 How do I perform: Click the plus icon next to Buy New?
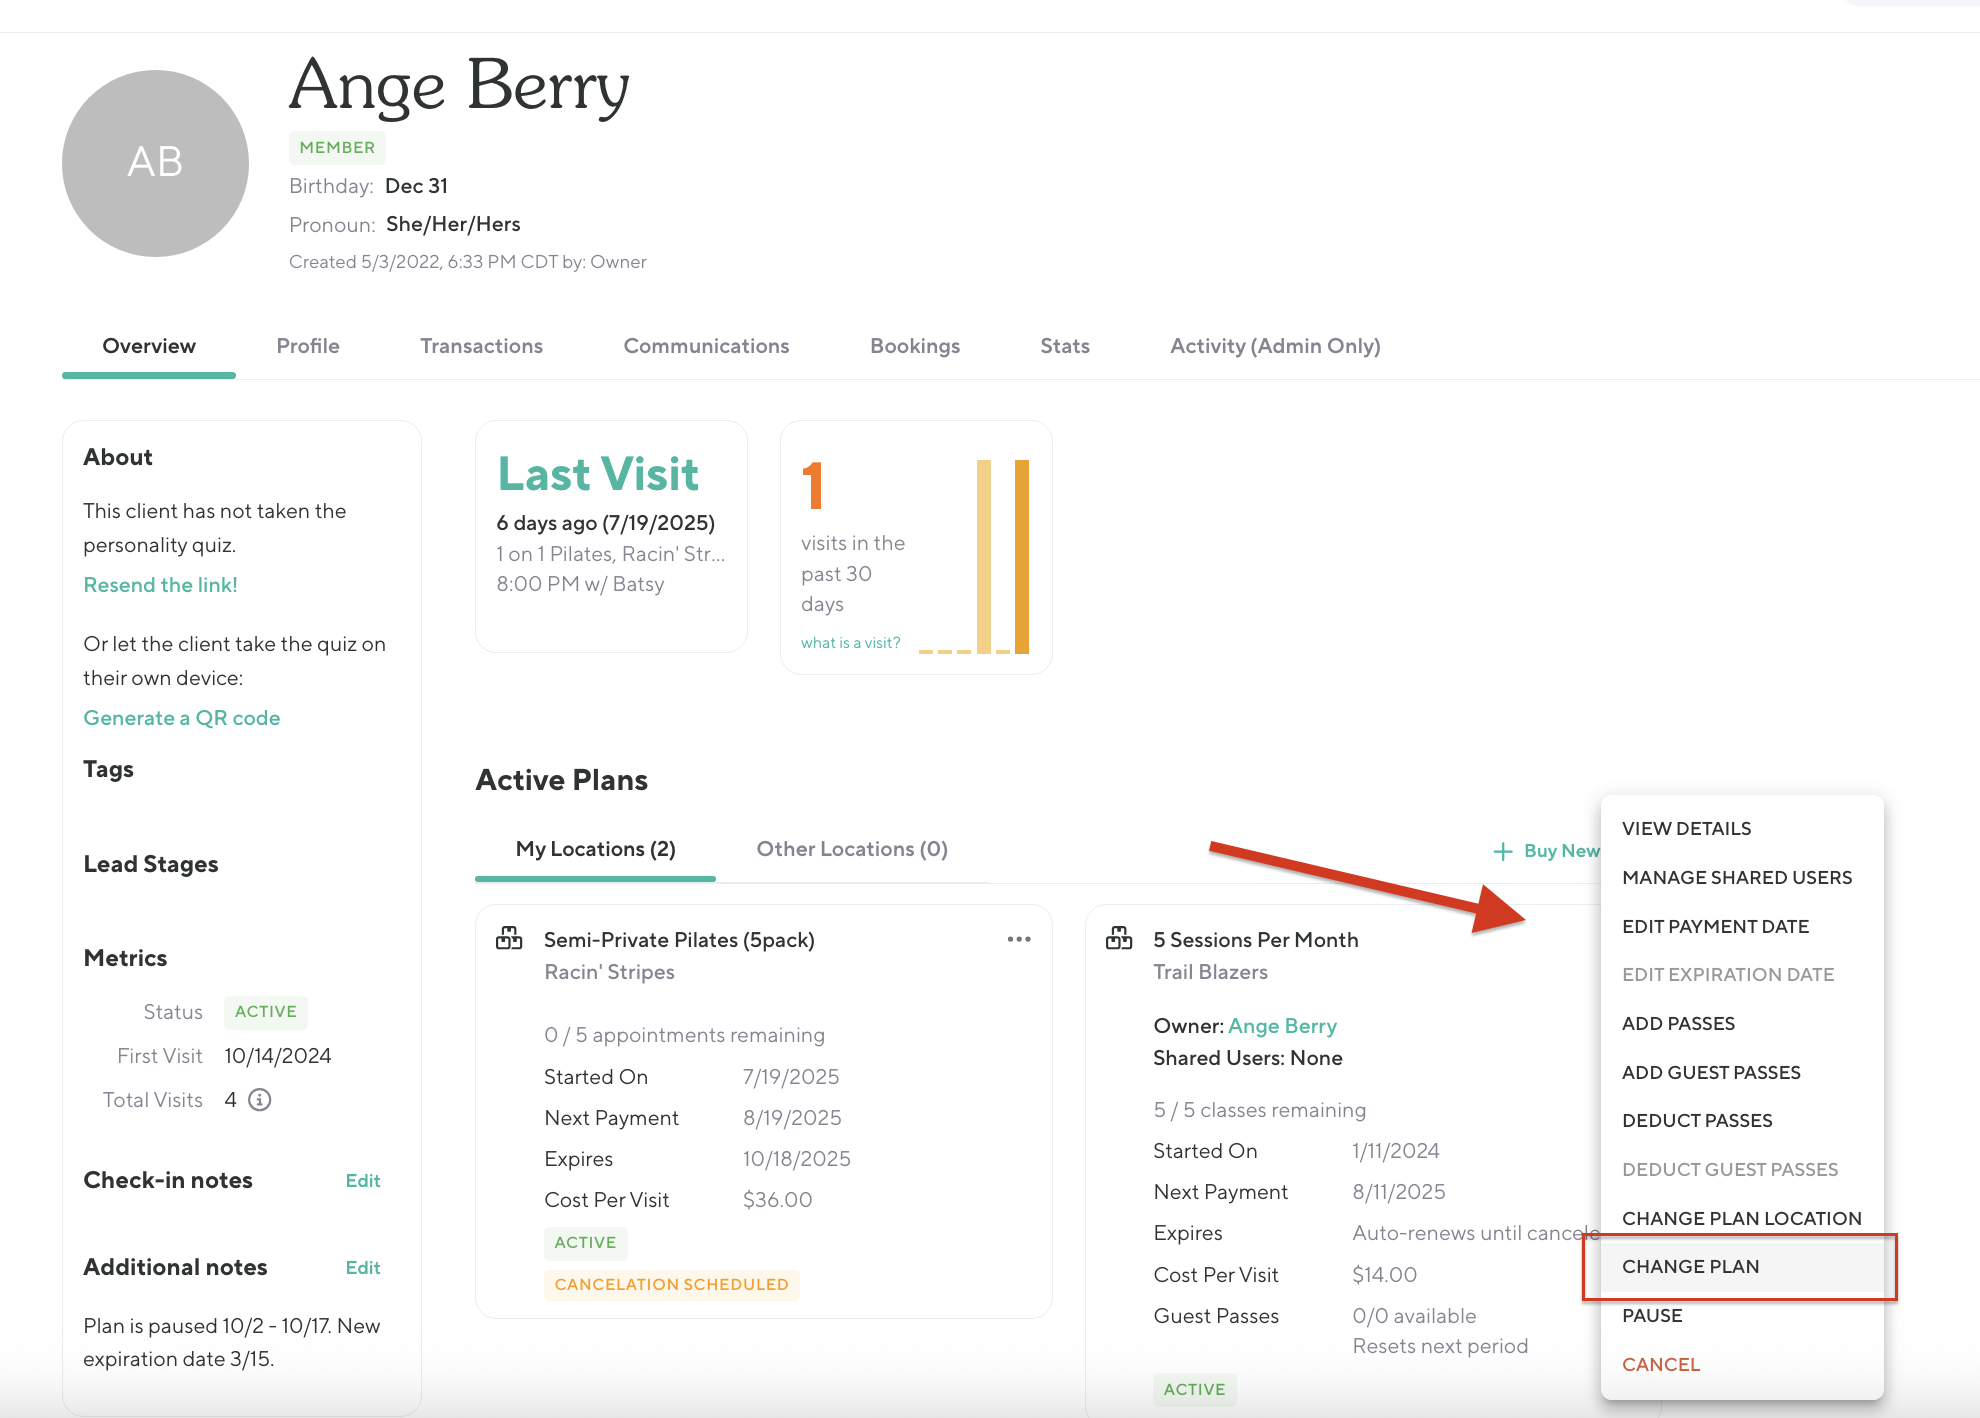point(1502,851)
